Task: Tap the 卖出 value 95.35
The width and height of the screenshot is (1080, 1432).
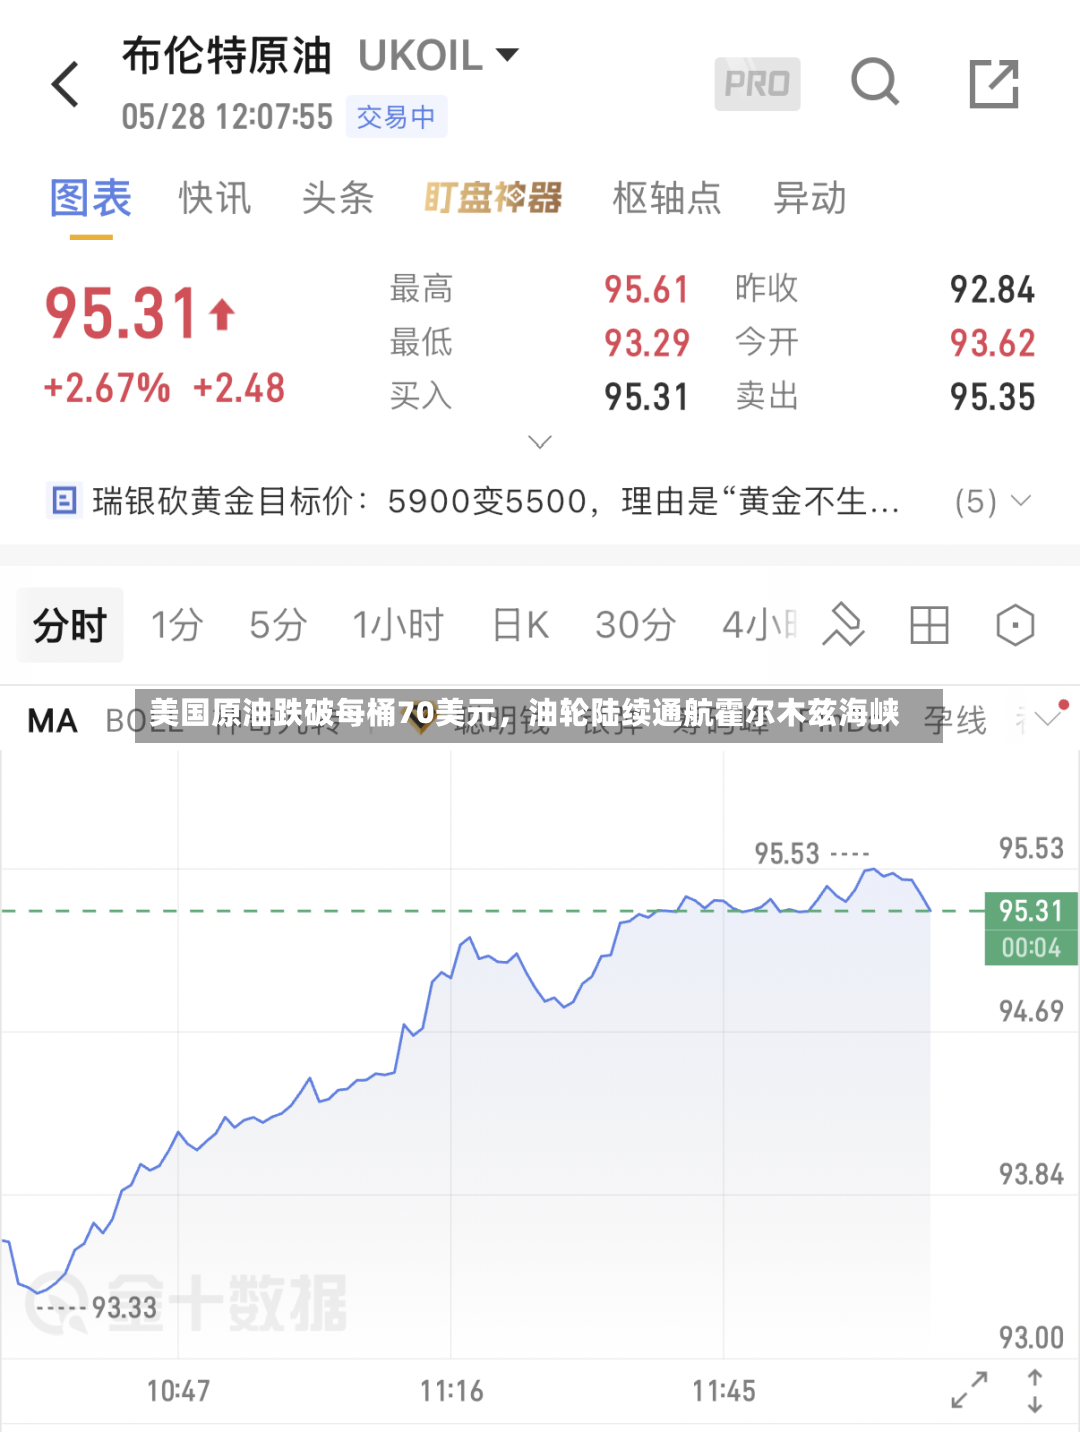Action: [x=992, y=398]
